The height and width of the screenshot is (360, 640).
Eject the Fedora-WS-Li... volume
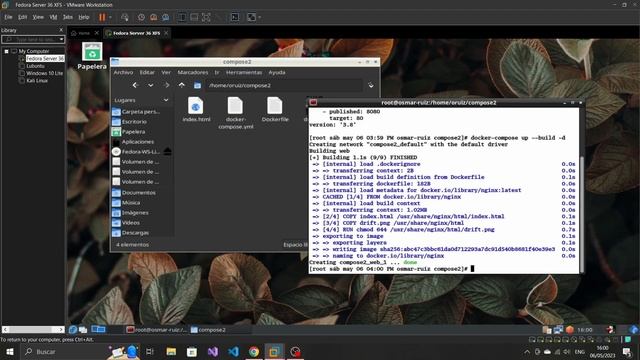point(167,151)
